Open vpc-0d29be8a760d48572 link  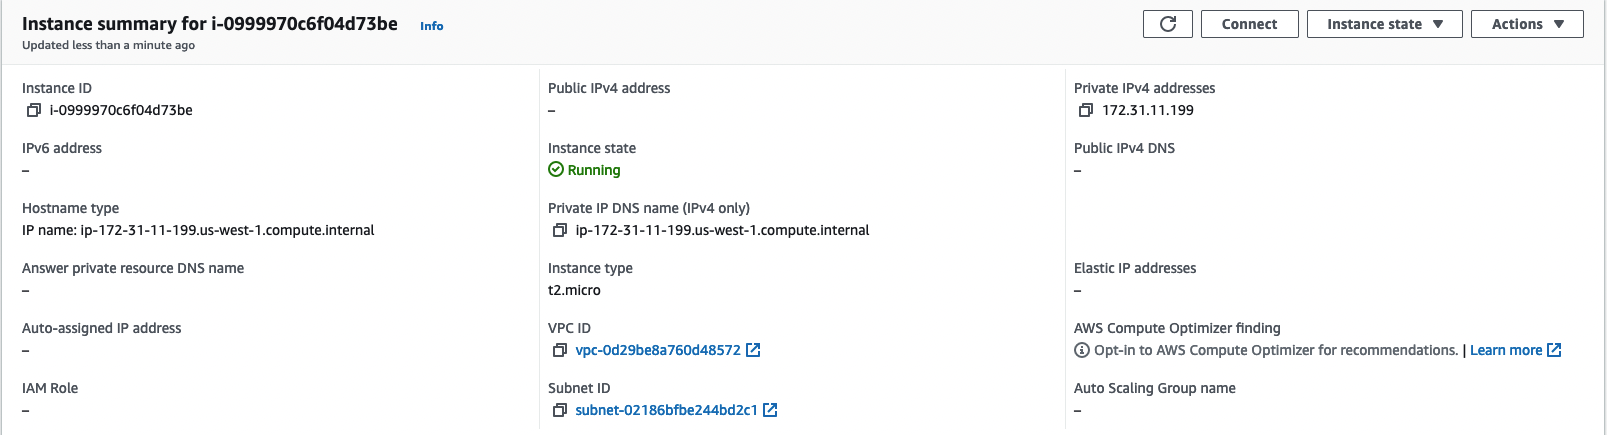(658, 350)
